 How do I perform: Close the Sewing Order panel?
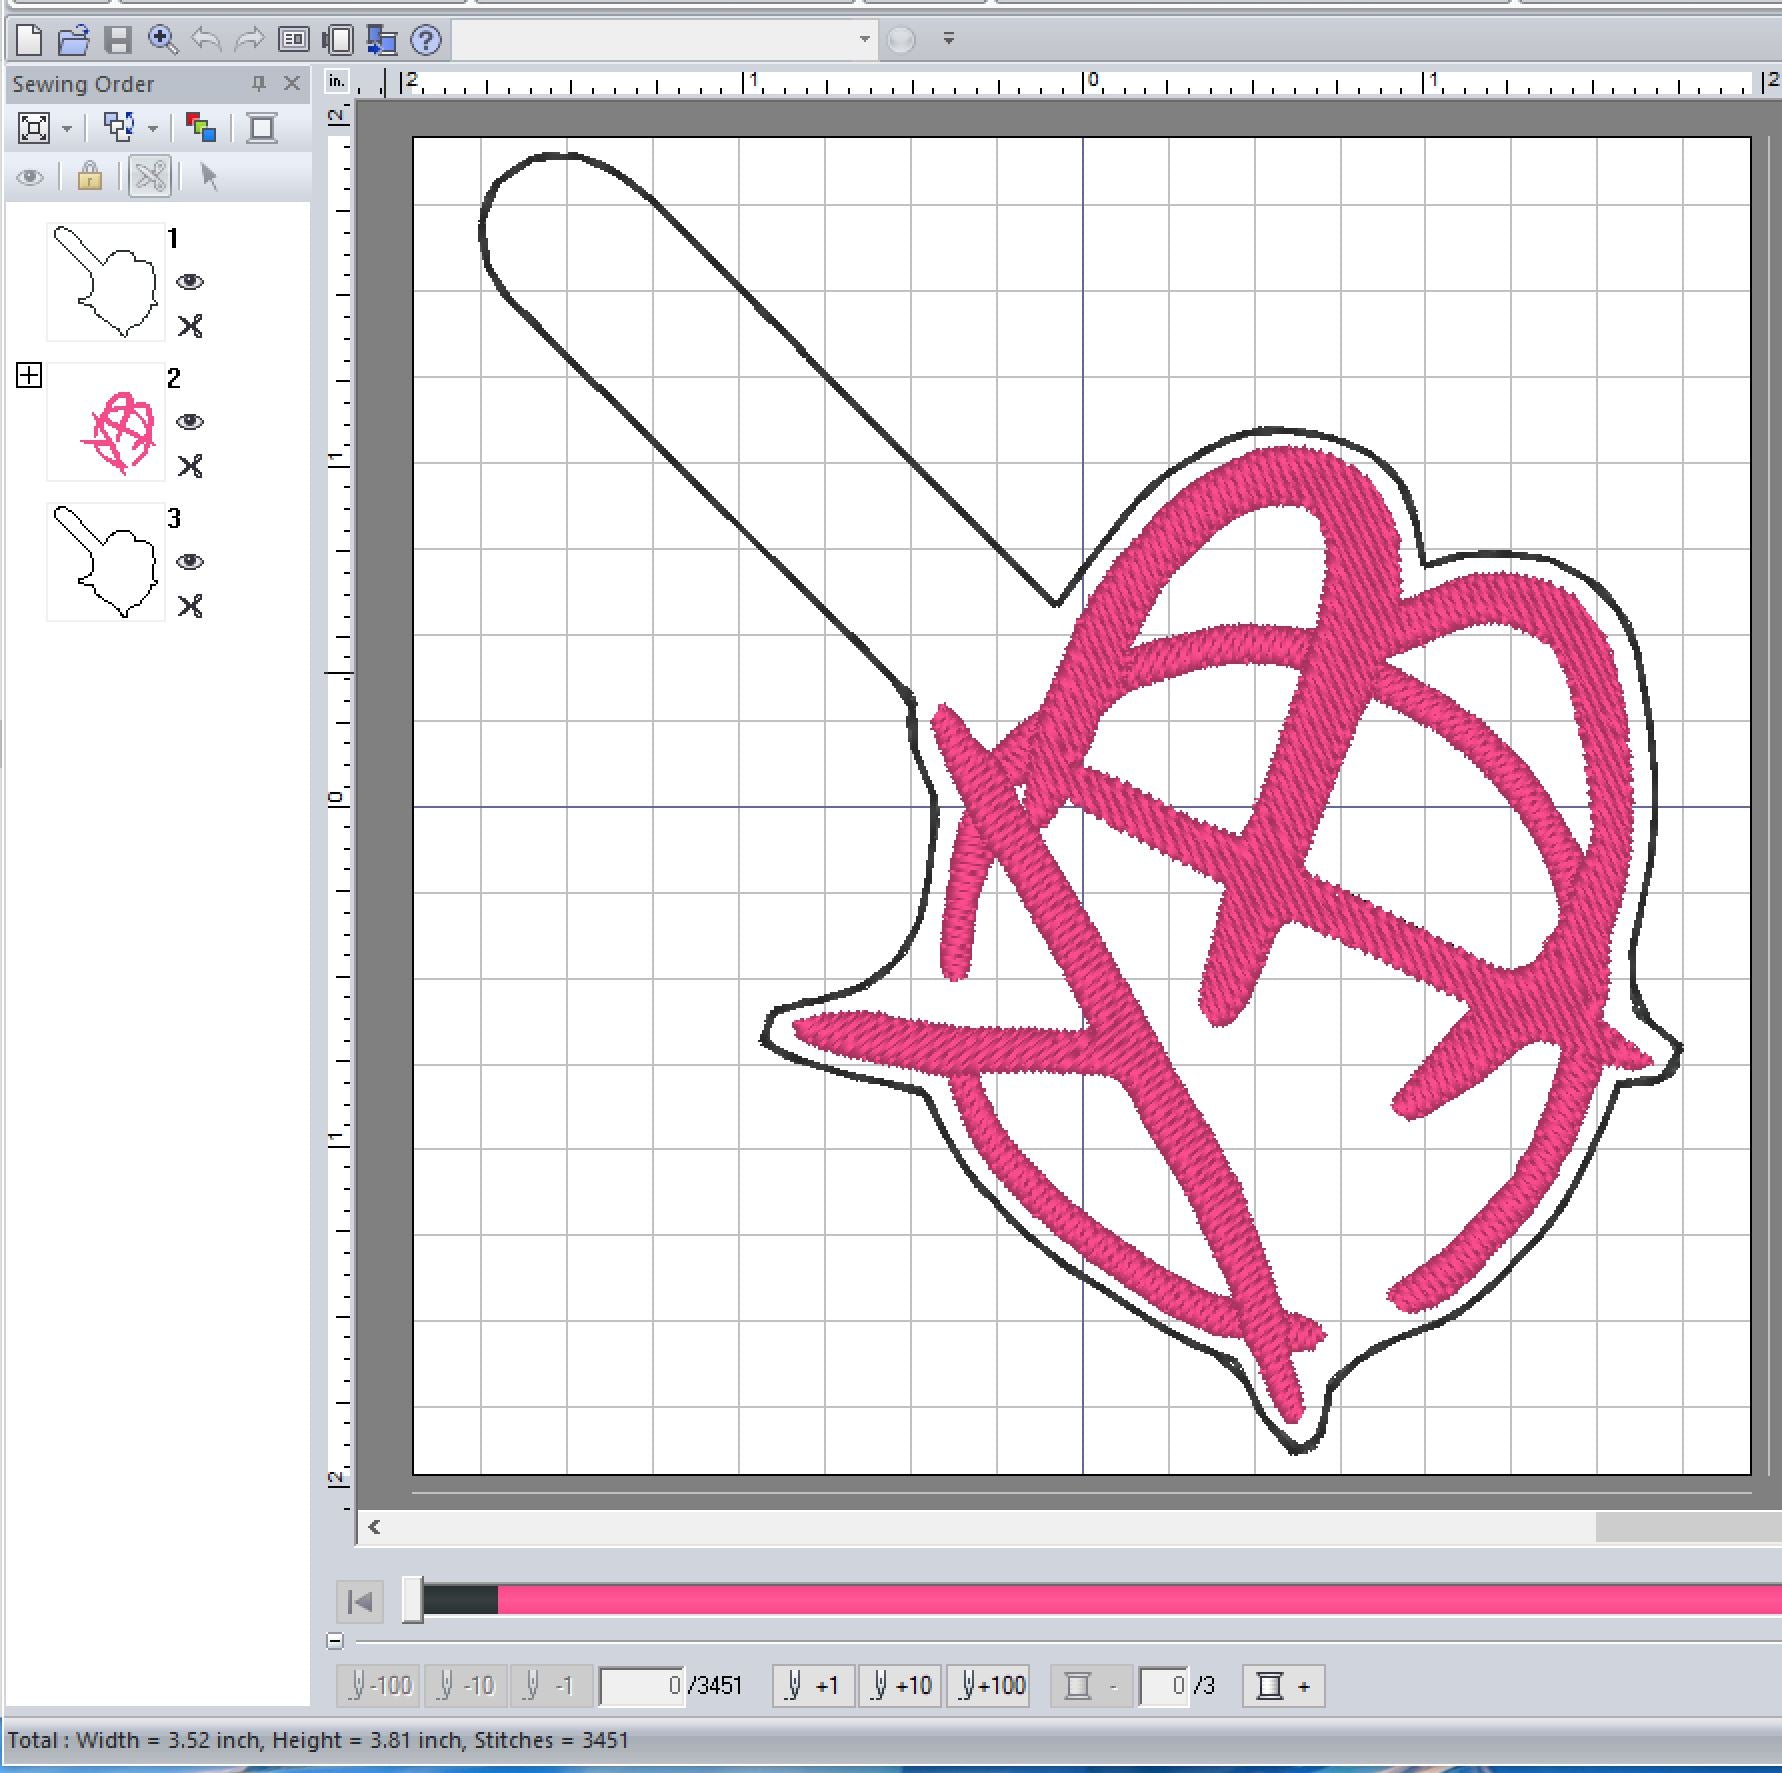coord(292,83)
